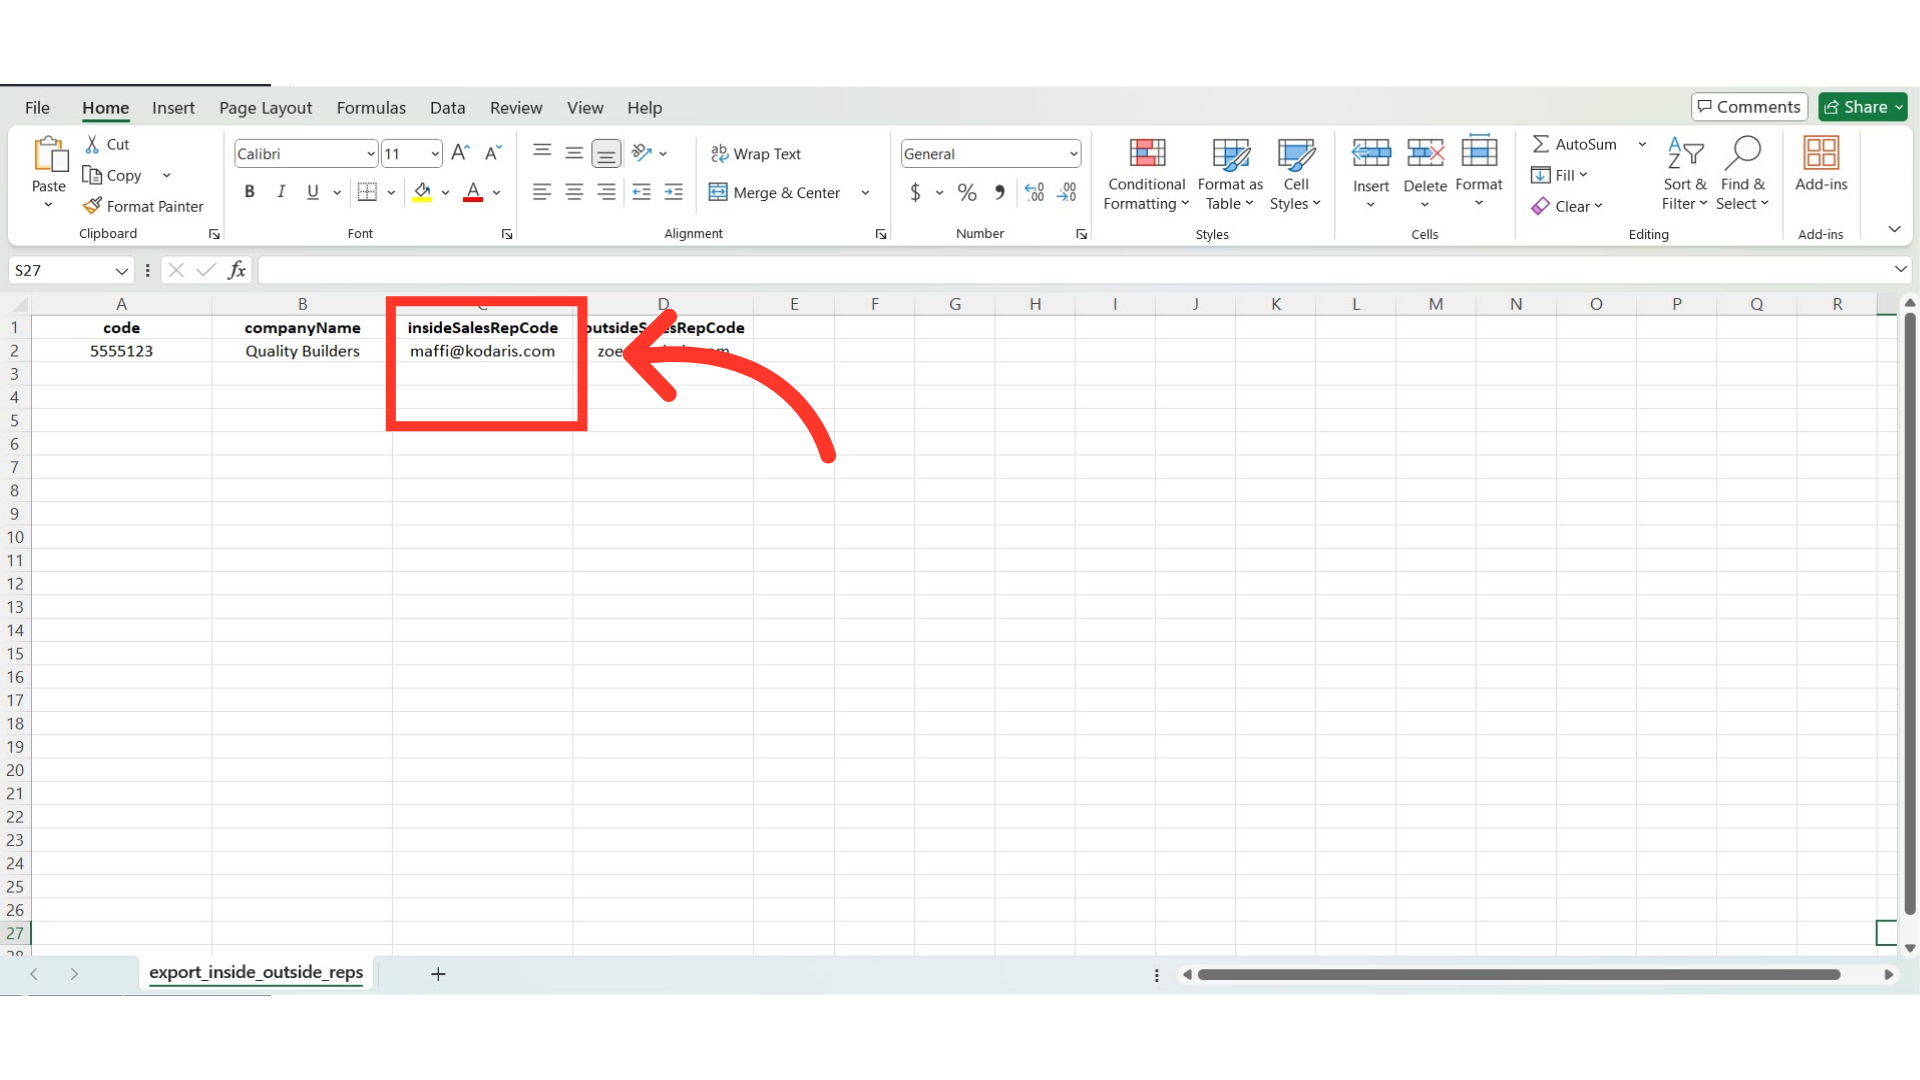Viewport: 1920px width, 1080px height.
Task: Open the Calibri font name dropdown
Action: coord(370,154)
